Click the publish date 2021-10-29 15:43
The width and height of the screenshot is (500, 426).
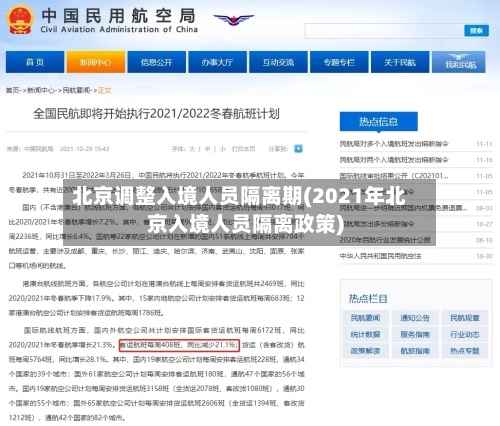(84, 149)
